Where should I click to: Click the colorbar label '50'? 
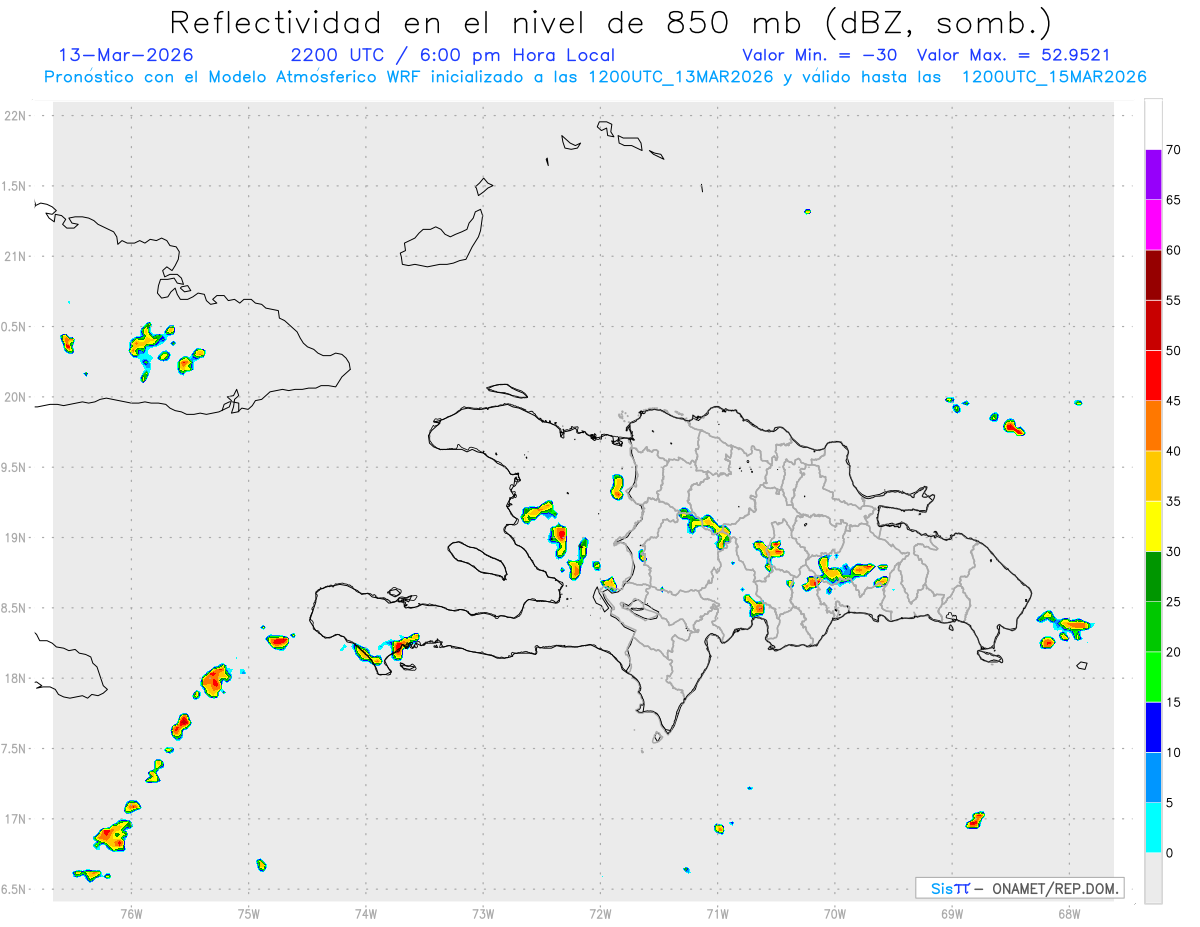click(1173, 351)
